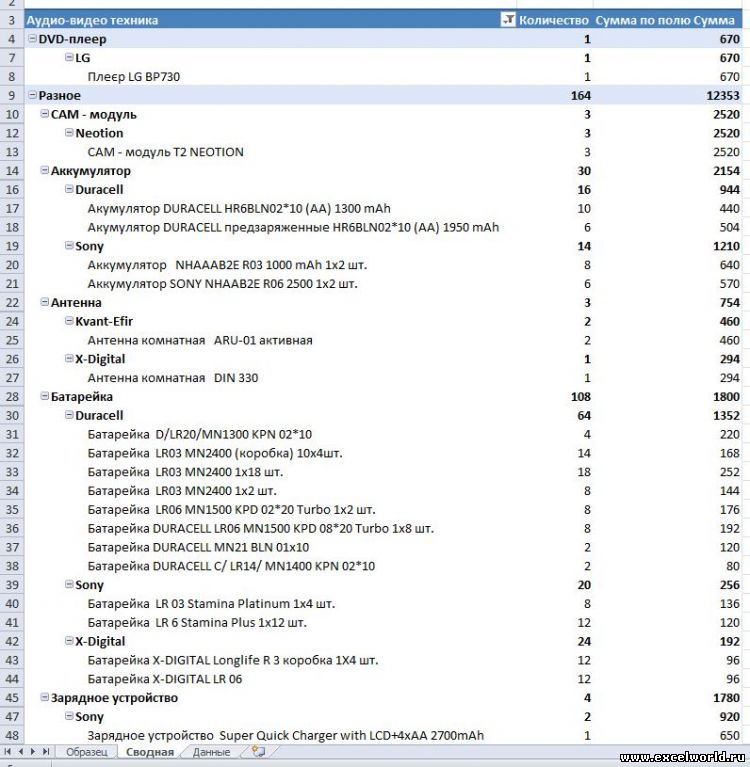Screen dimensions: 750x767
Task: Collapse Sony under Аккумулятор
Action: (x=69, y=246)
